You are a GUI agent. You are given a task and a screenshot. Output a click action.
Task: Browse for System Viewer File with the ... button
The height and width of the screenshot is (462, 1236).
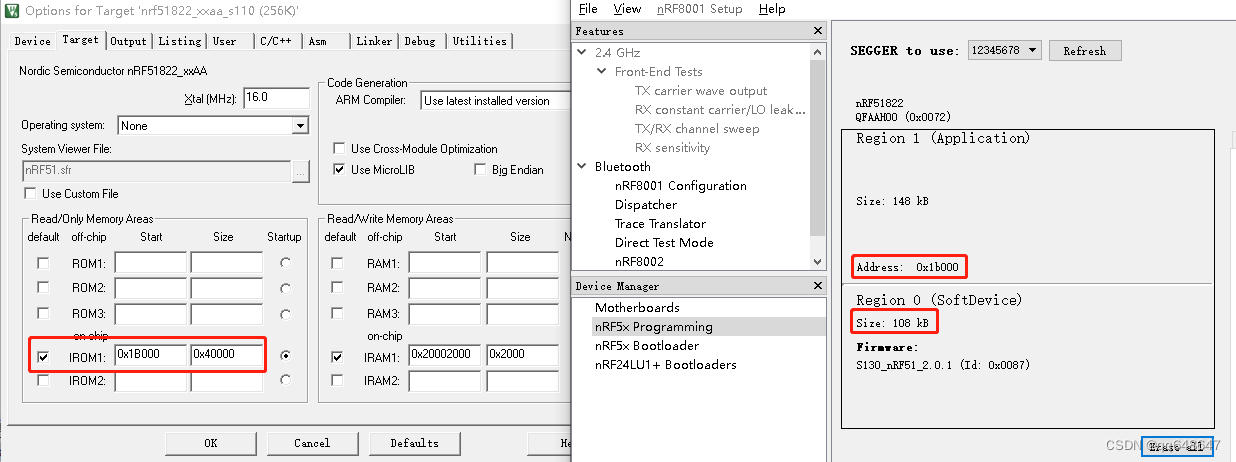click(301, 171)
